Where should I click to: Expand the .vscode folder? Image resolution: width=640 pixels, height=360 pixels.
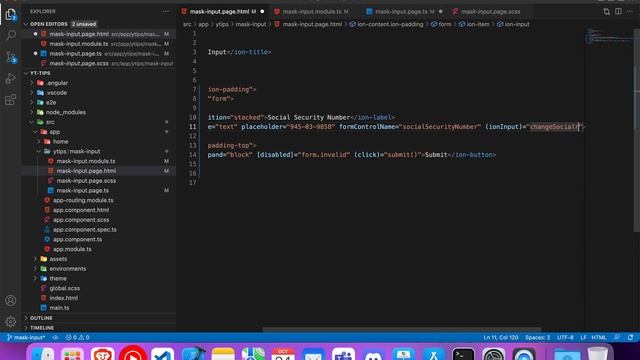pyautogui.click(x=56, y=93)
